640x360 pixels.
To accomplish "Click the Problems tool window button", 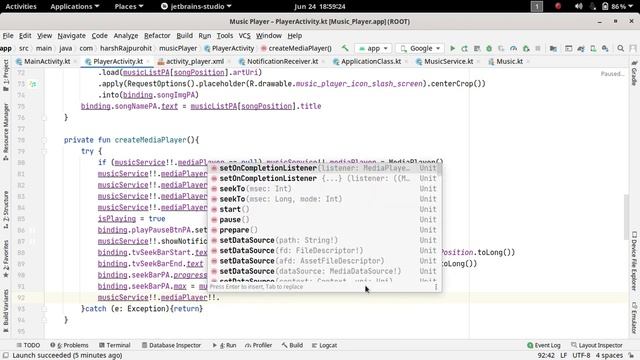I will tap(69, 345).
